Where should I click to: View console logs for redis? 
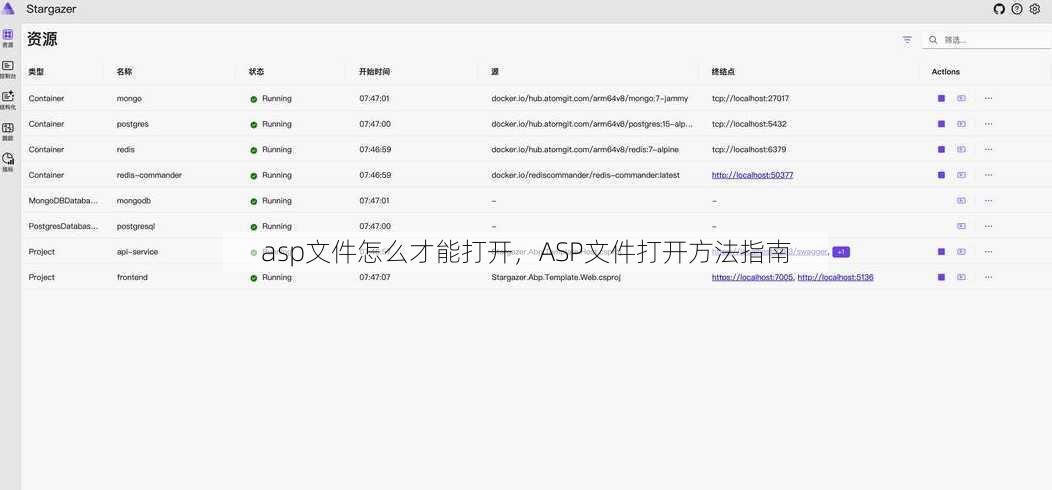(961, 149)
